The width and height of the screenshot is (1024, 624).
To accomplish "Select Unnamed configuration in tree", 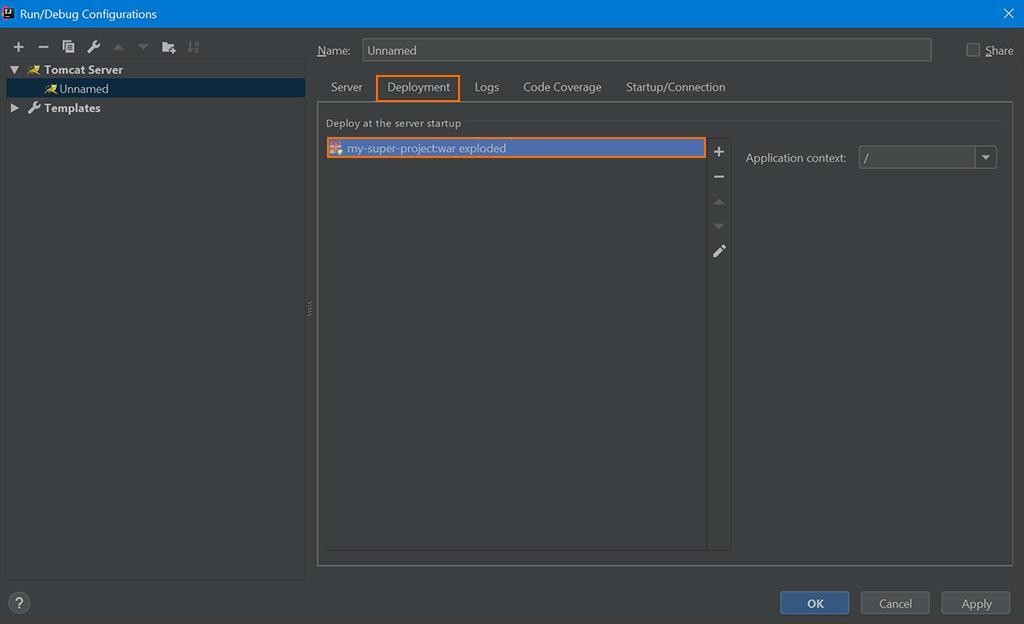I will tap(155, 89).
